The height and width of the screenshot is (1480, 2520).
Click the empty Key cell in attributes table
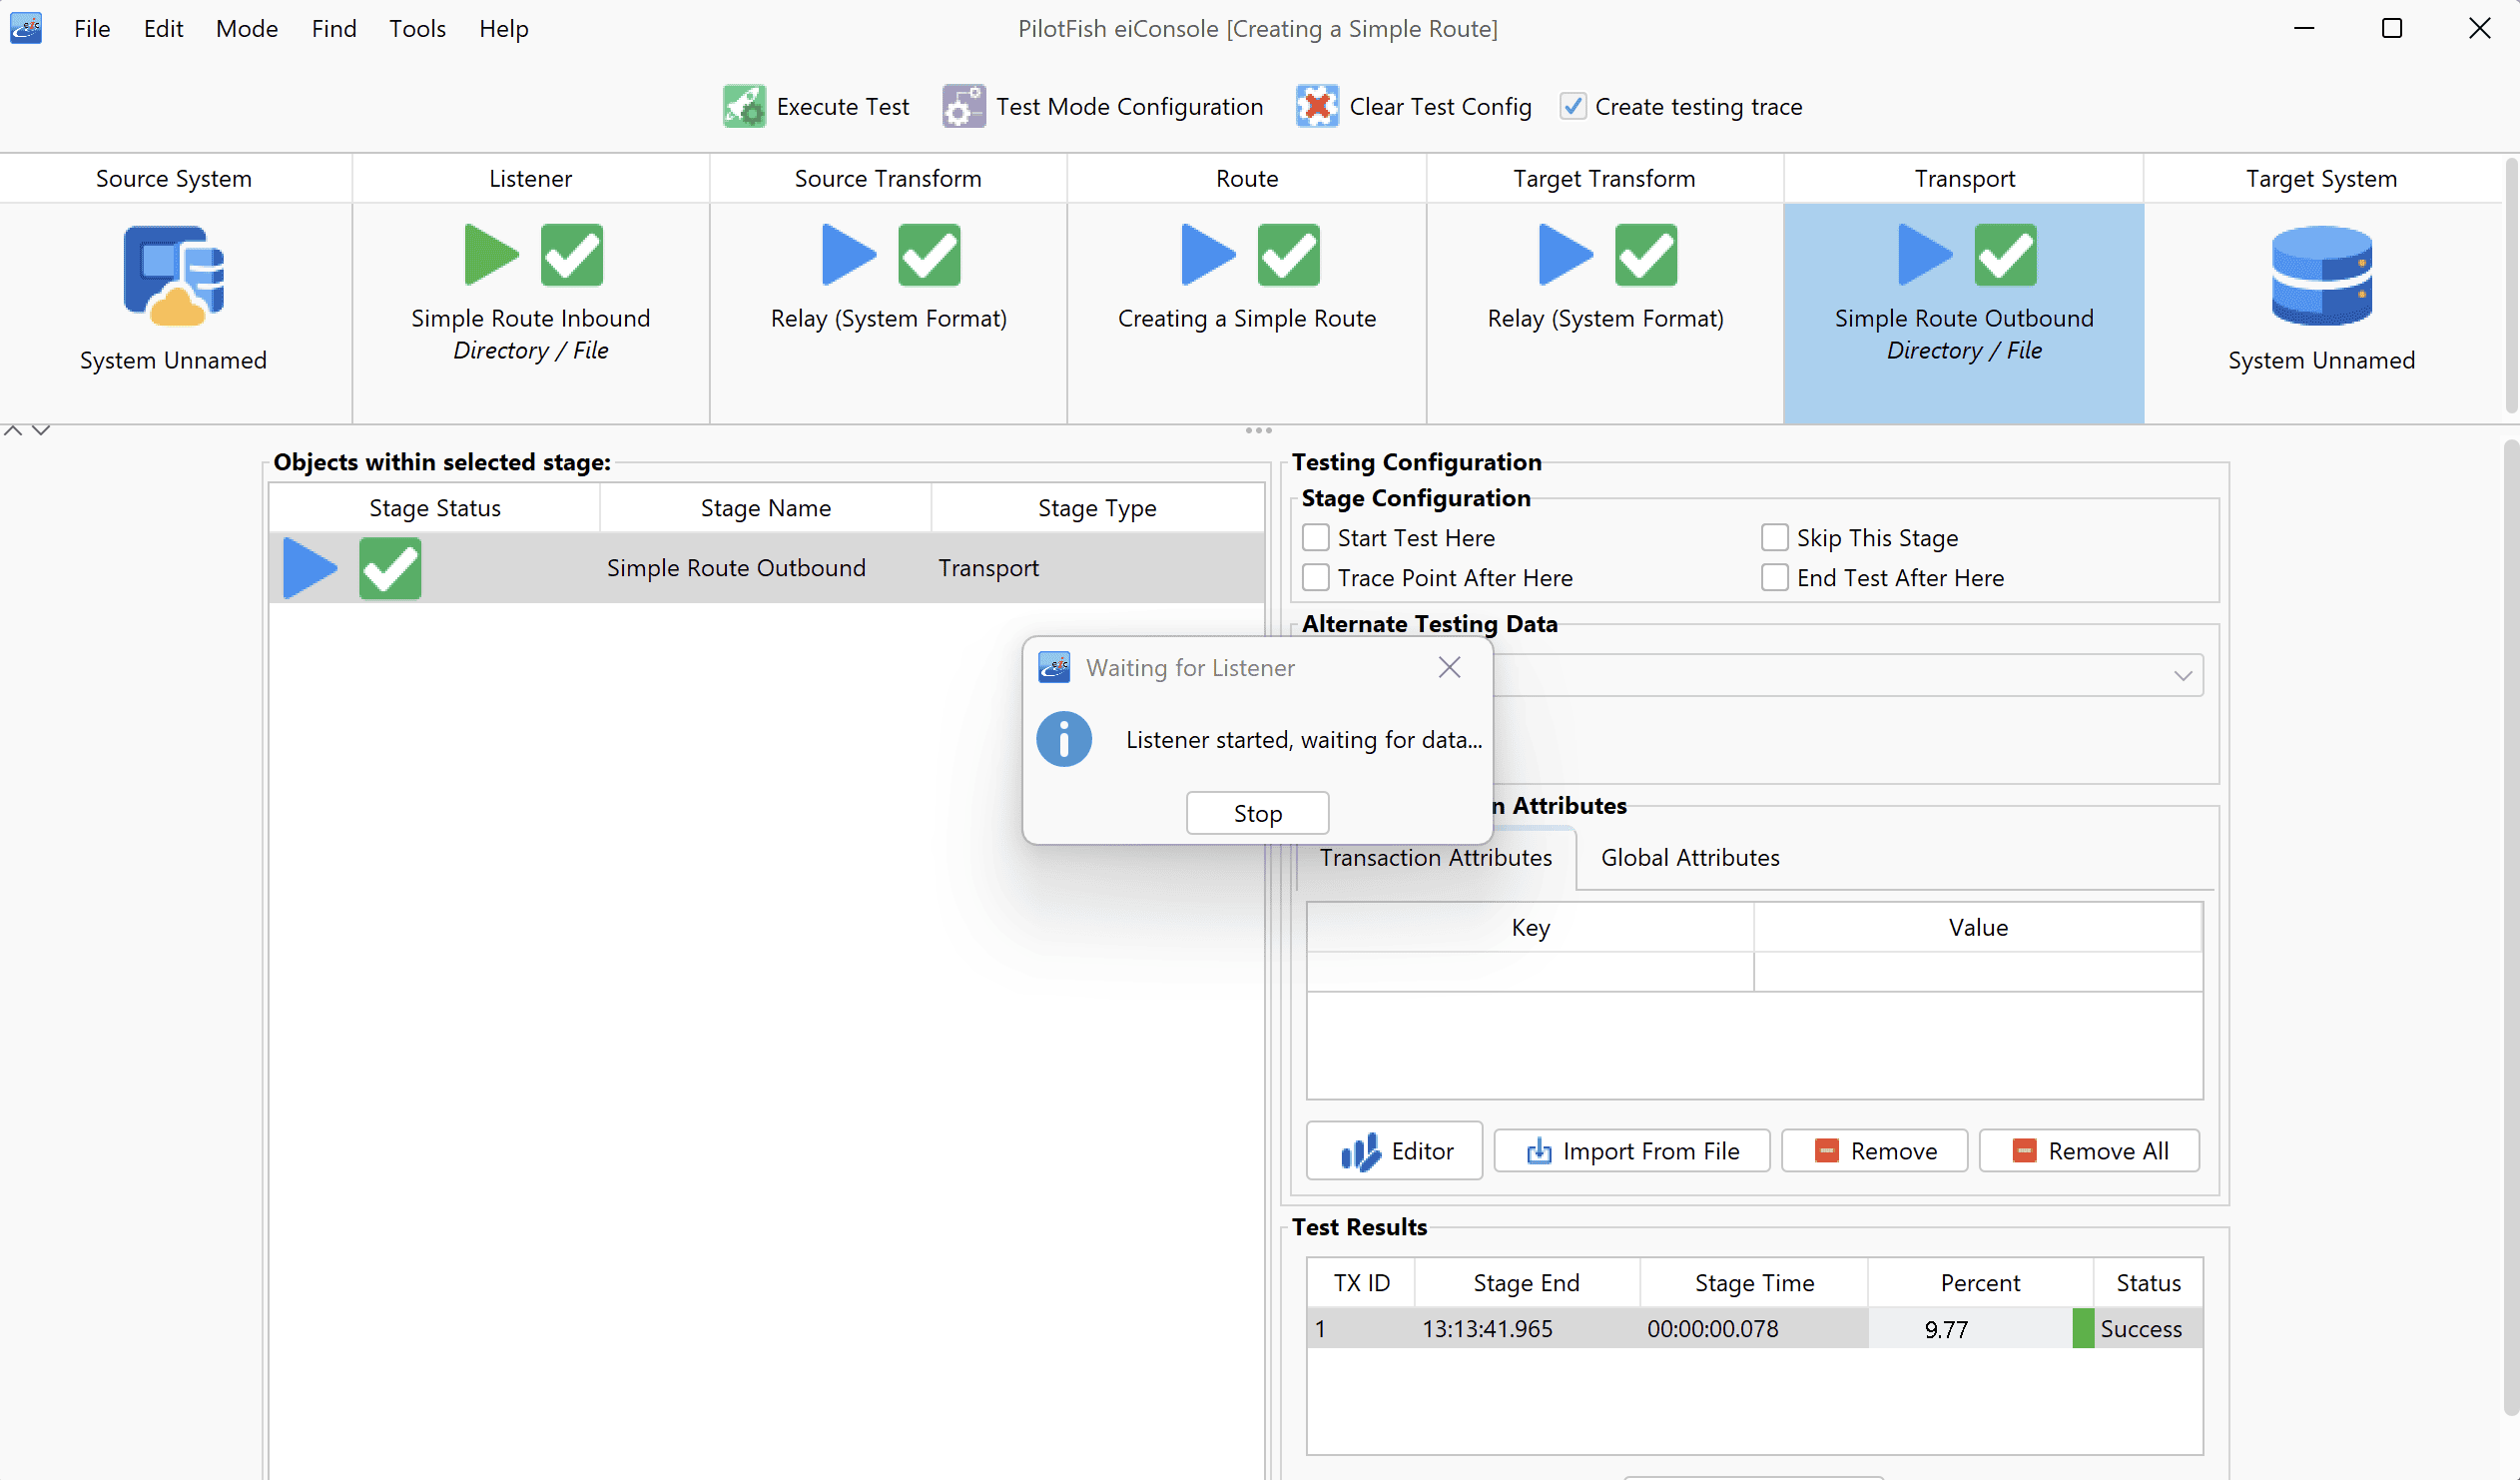(x=1530, y=971)
